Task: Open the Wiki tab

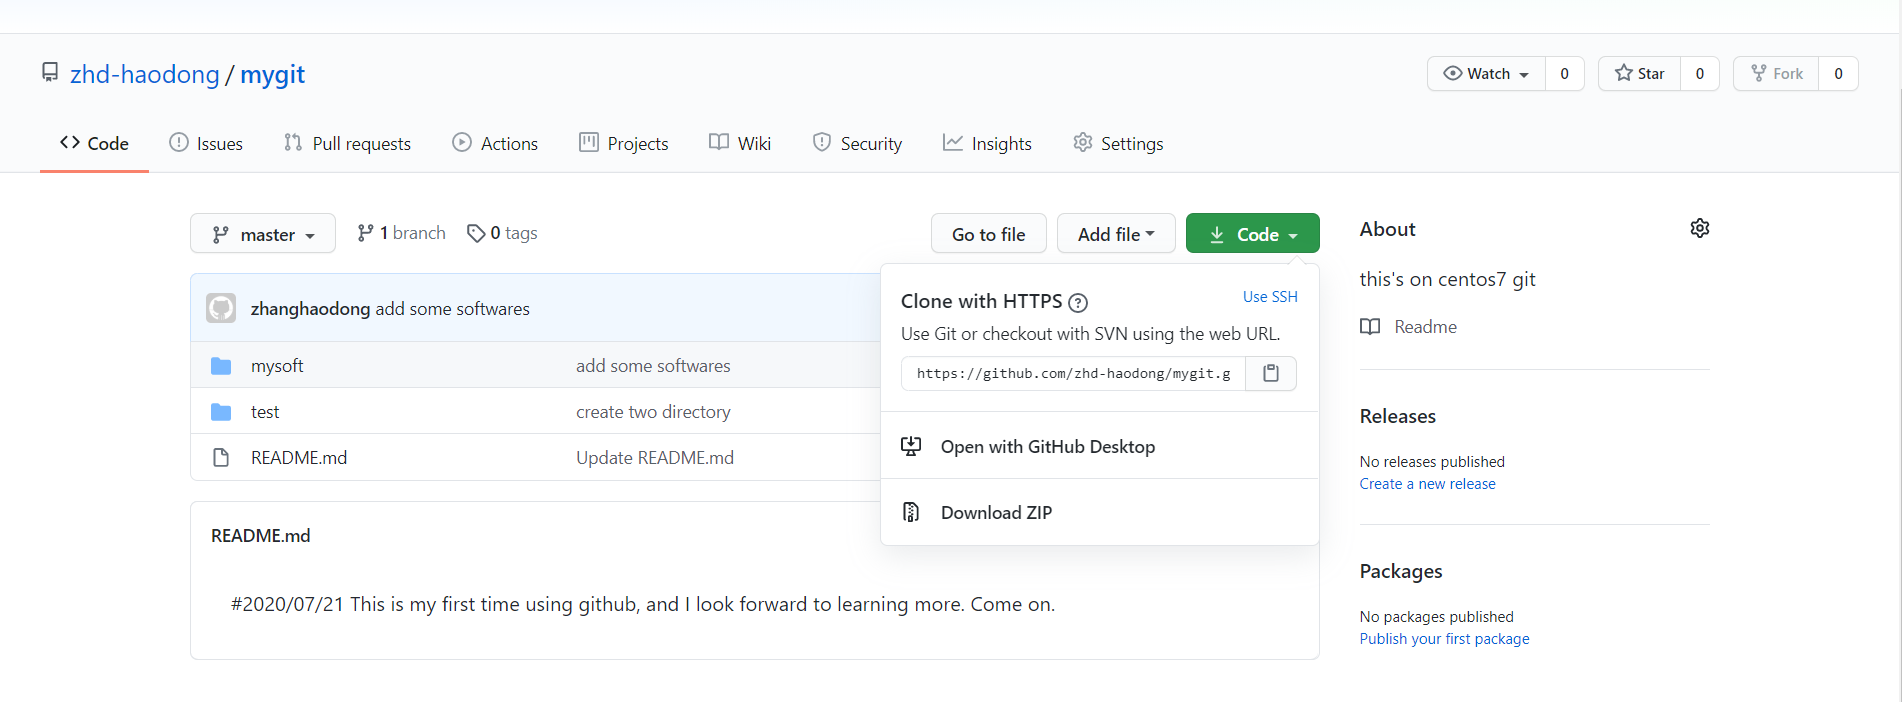Action: point(740,143)
